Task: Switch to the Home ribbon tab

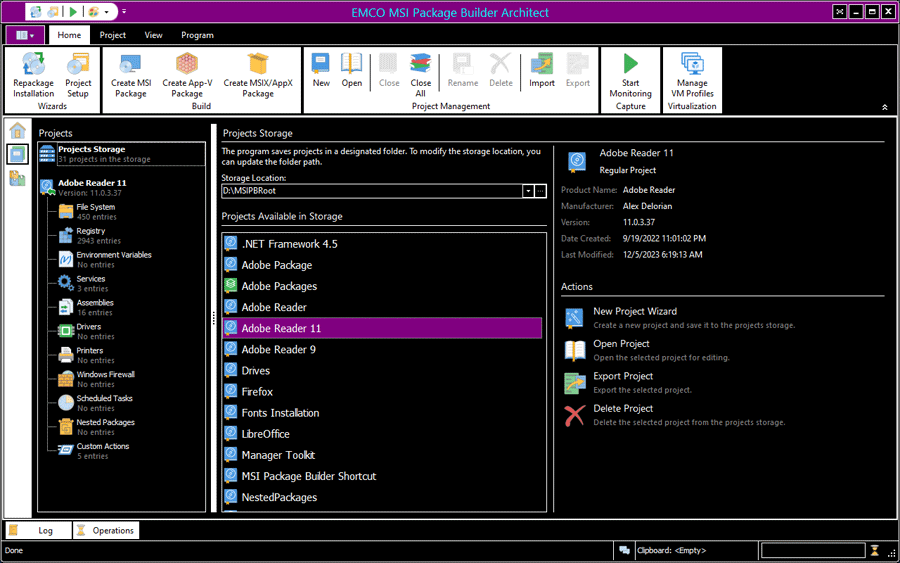Action: coord(69,35)
